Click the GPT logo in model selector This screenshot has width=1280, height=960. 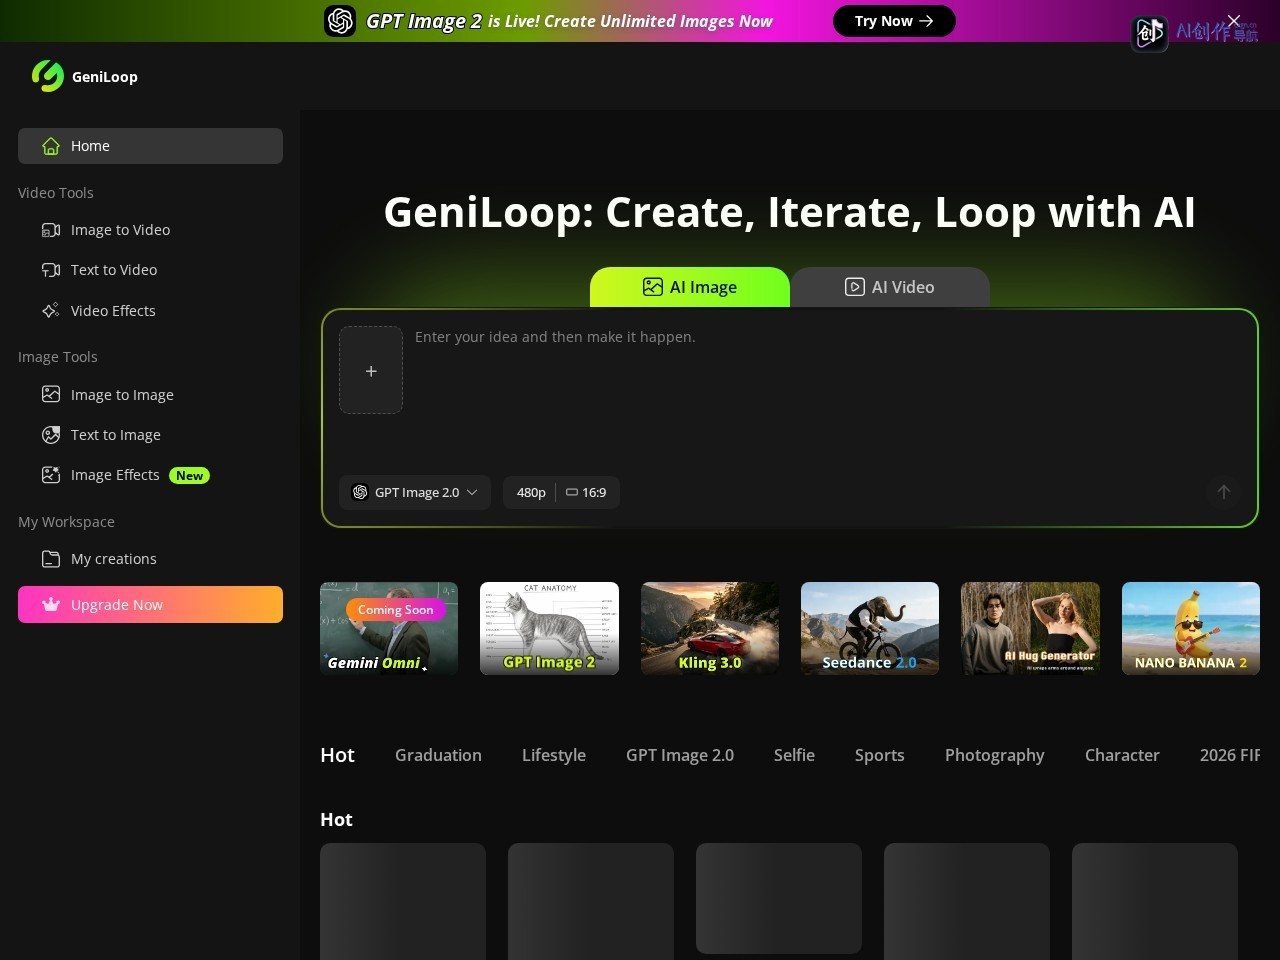coord(360,492)
